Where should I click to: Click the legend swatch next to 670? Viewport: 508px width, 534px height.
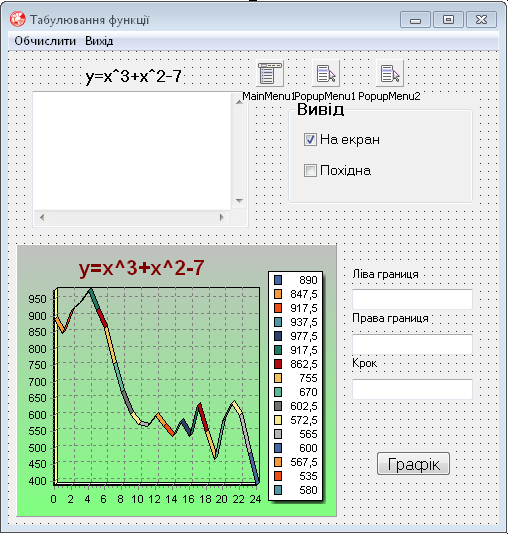point(278,392)
